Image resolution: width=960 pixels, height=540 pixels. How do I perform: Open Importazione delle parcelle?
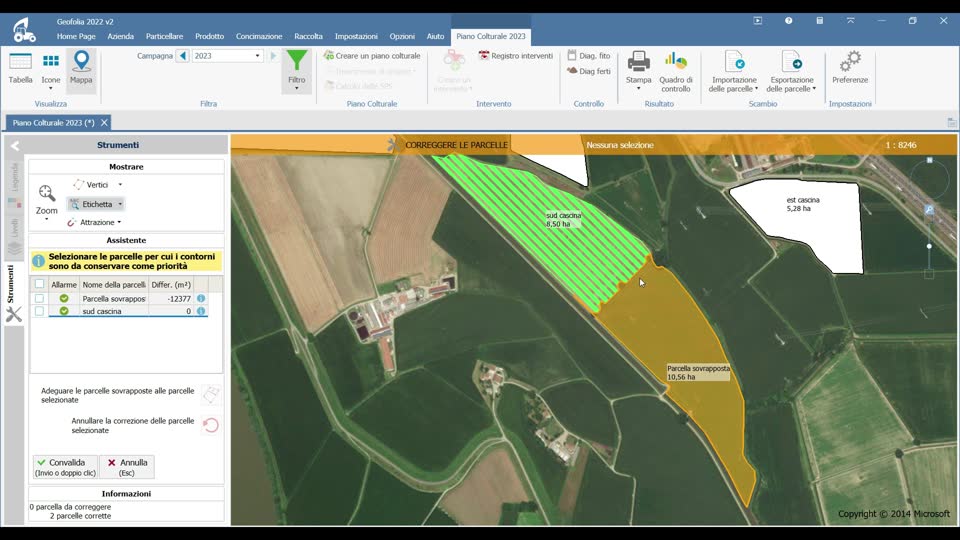[733, 72]
